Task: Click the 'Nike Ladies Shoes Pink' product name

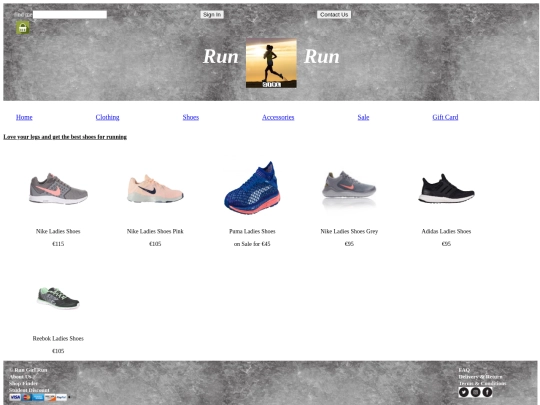Action: pos(155,231)
